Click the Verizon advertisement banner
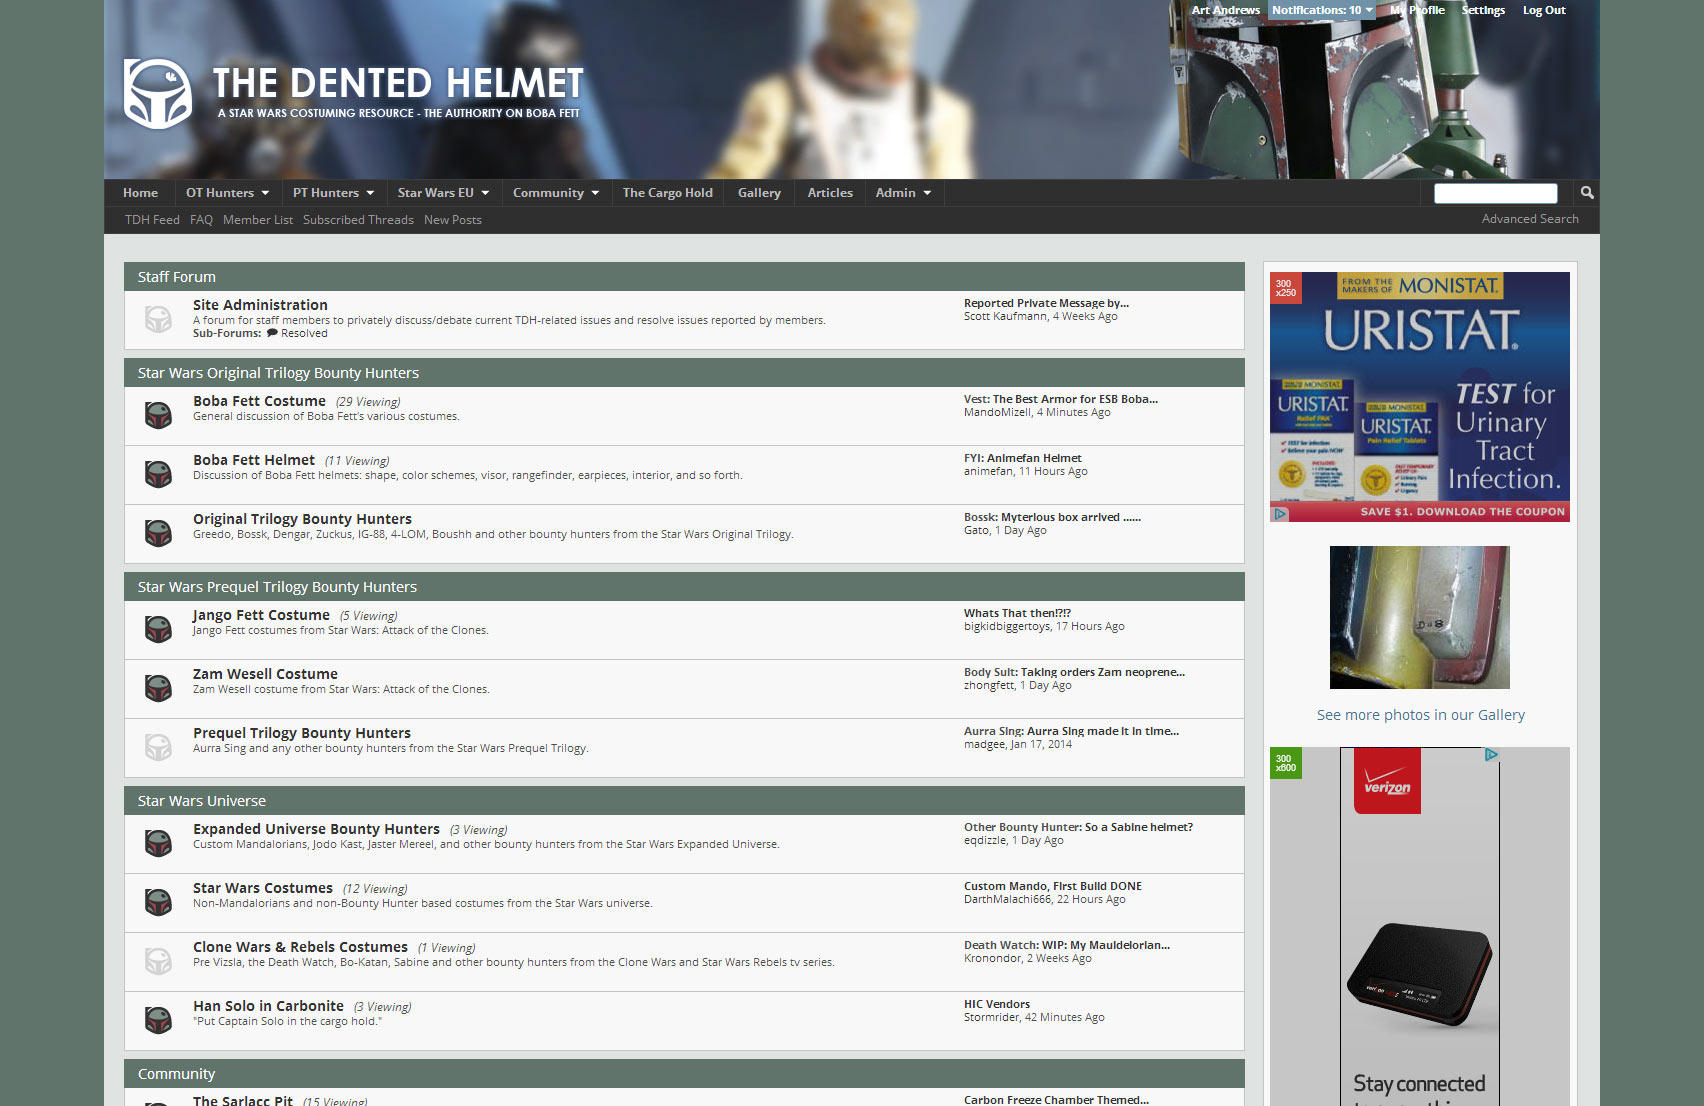The height and width of the screenshot is (1106, 1704). [x=1420, y=926]
